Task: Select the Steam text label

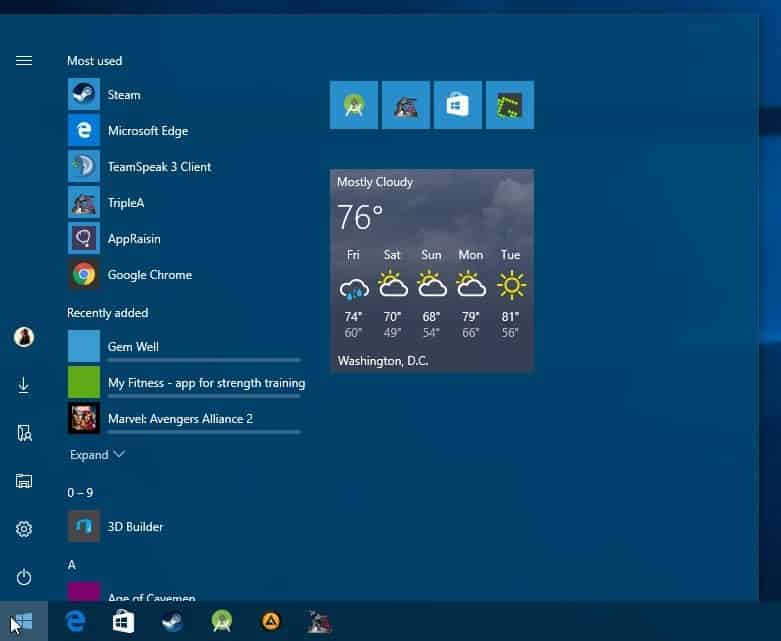Action: [124, 95]
